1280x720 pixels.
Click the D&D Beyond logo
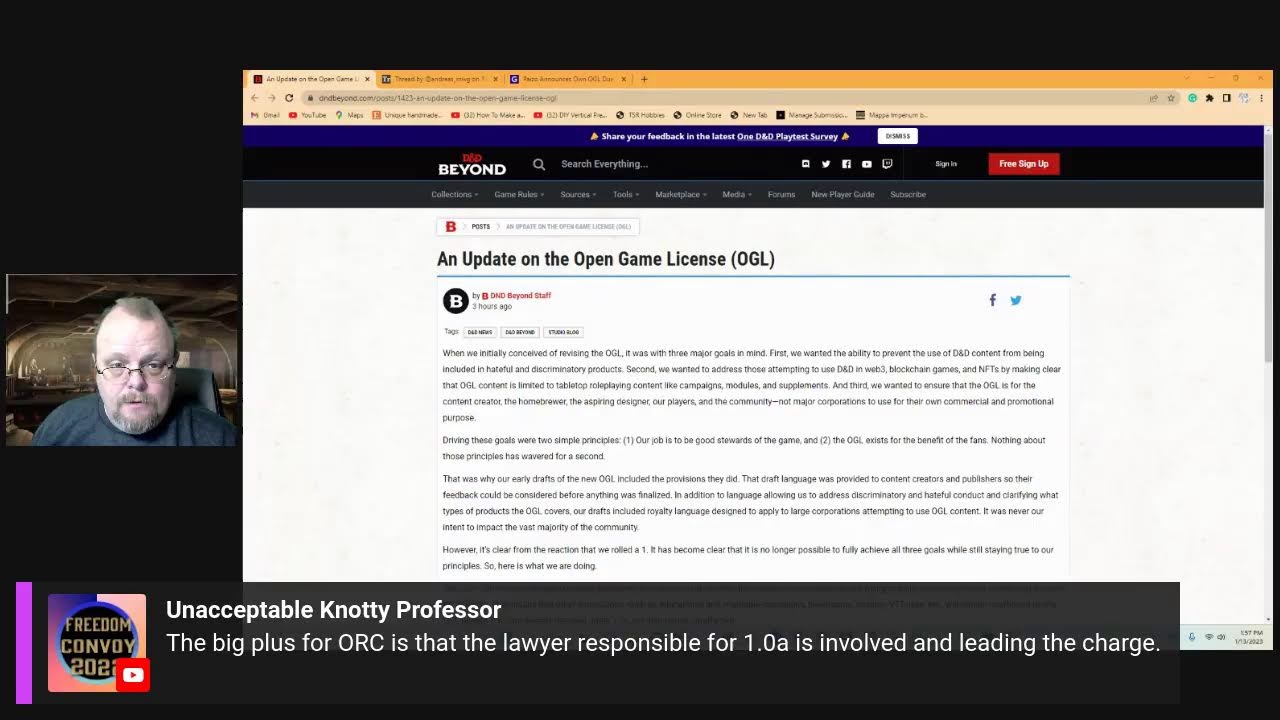[472, 164]
